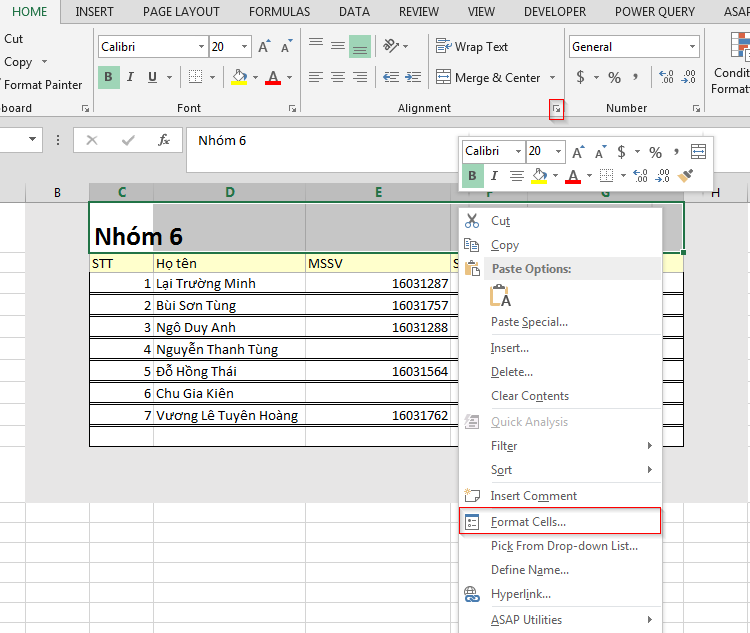Click formula bar text Nhóm 6

[222, 140]
